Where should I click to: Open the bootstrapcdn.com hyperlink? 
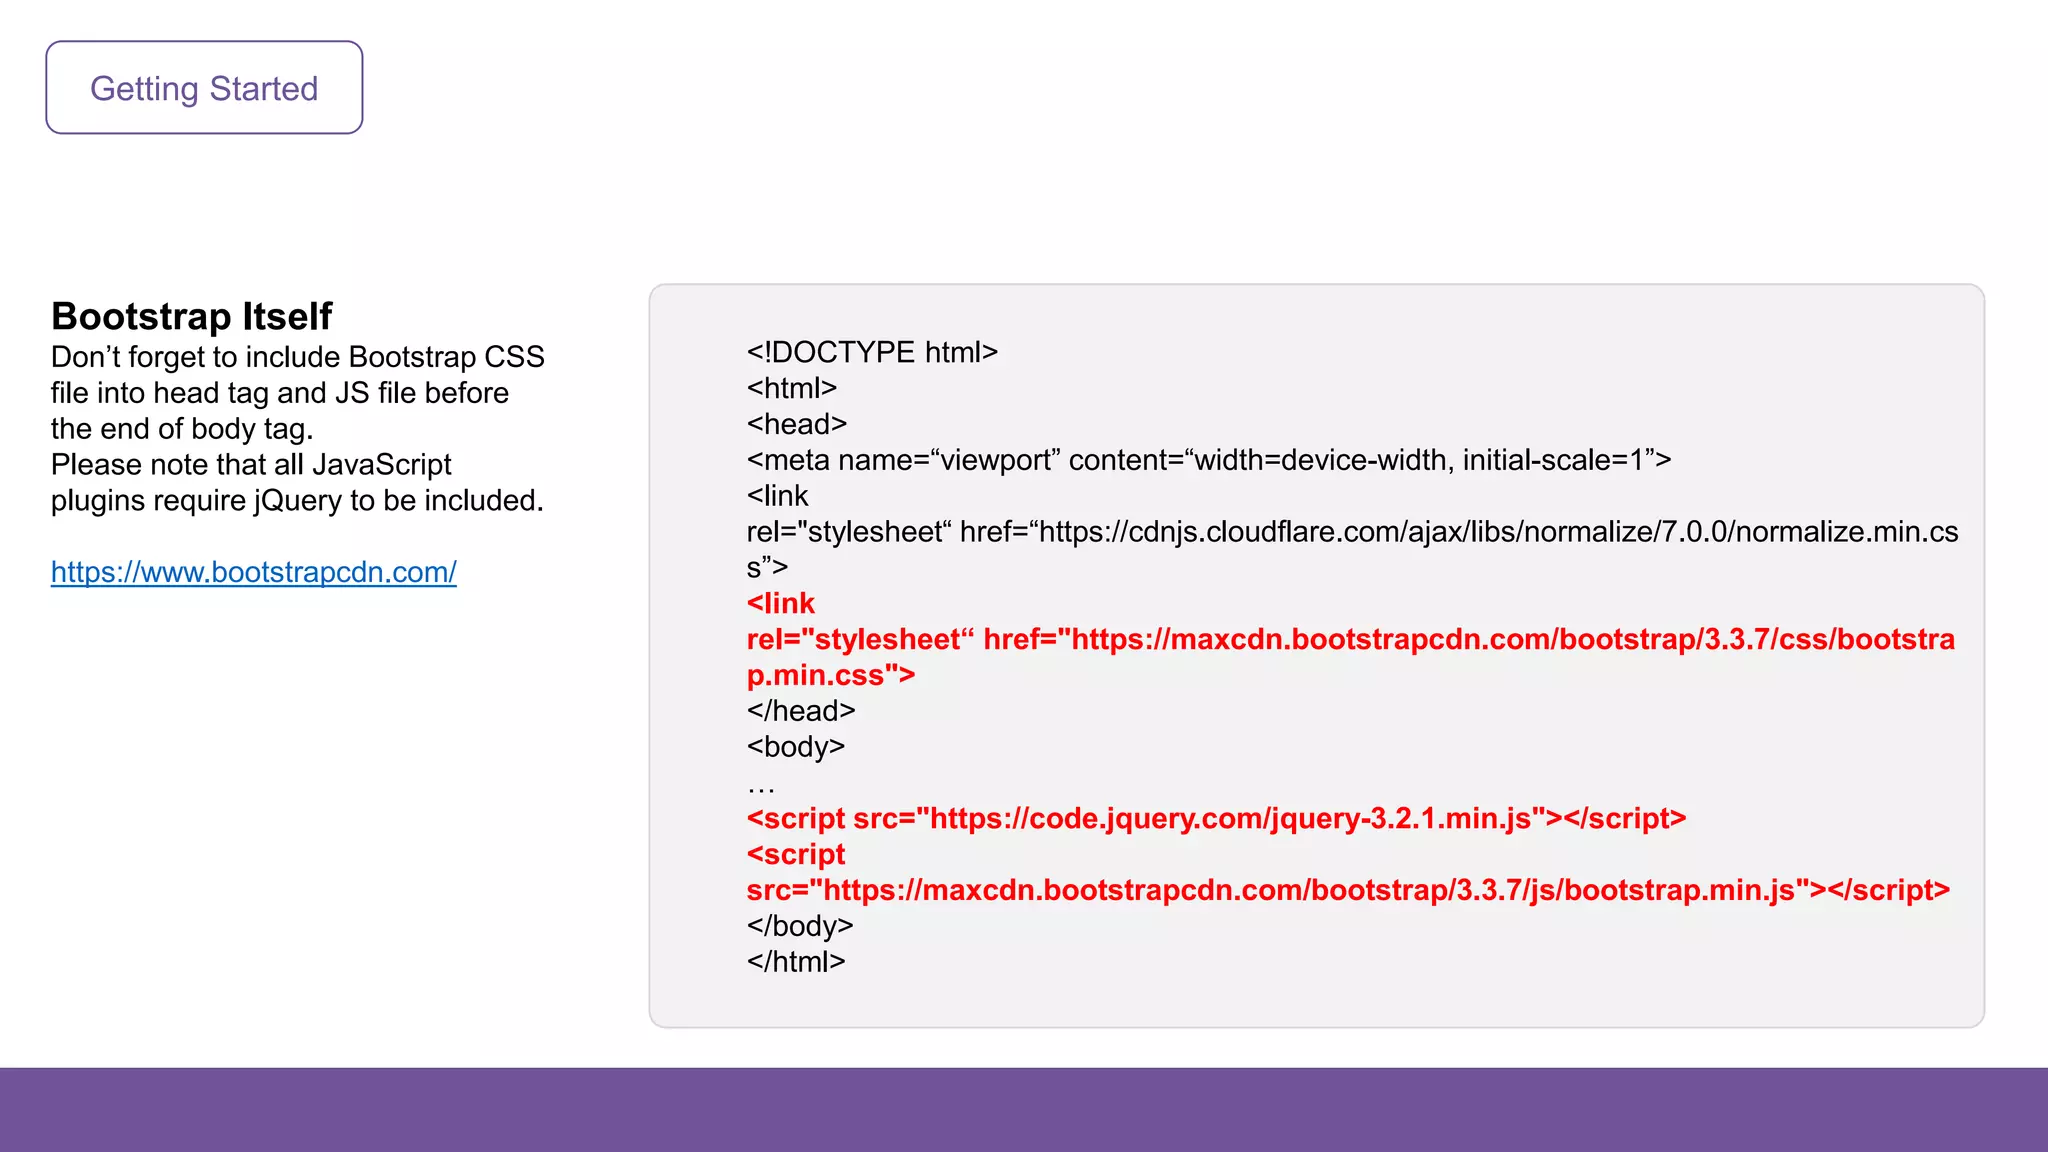(253, 572)
